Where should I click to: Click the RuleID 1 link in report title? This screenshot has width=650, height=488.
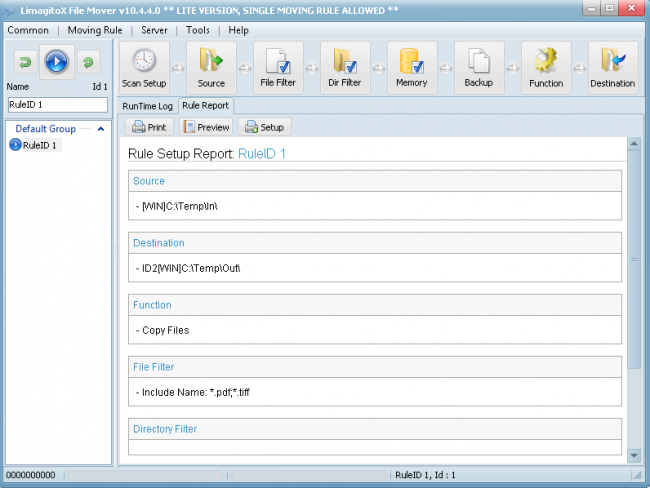pos(262,154)
